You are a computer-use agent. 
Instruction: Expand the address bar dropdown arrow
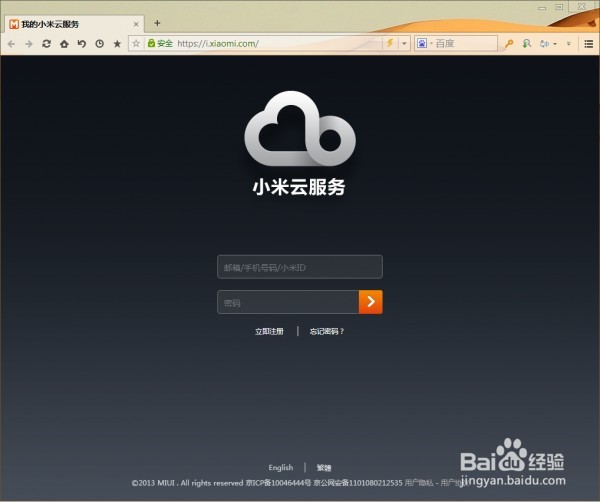(404, 44)
